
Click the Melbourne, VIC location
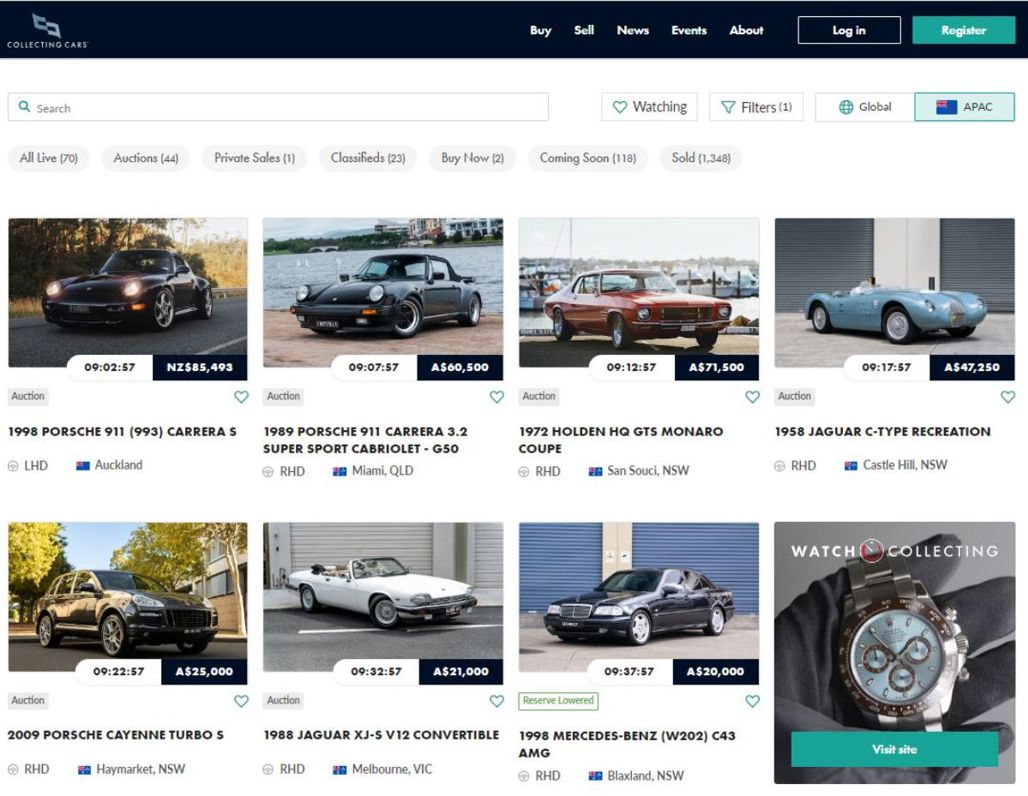pos(392,769)
